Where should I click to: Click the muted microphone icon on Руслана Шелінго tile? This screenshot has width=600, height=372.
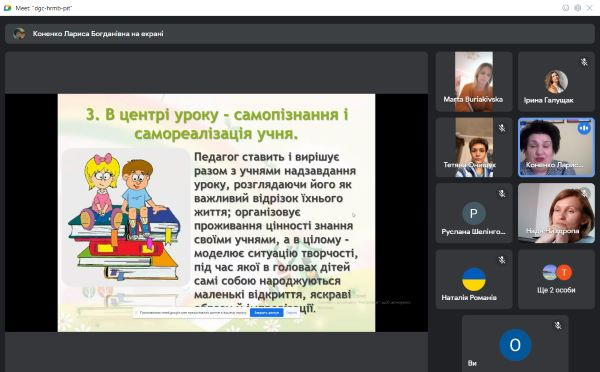tap(502, 194)
